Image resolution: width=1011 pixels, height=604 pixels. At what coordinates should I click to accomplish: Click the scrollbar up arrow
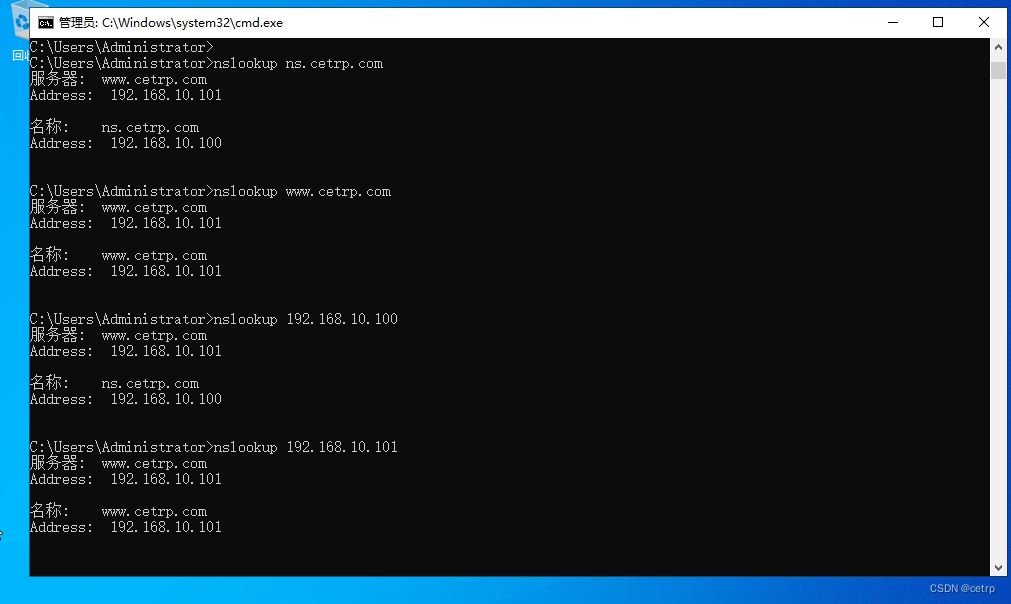pos(998,47)
